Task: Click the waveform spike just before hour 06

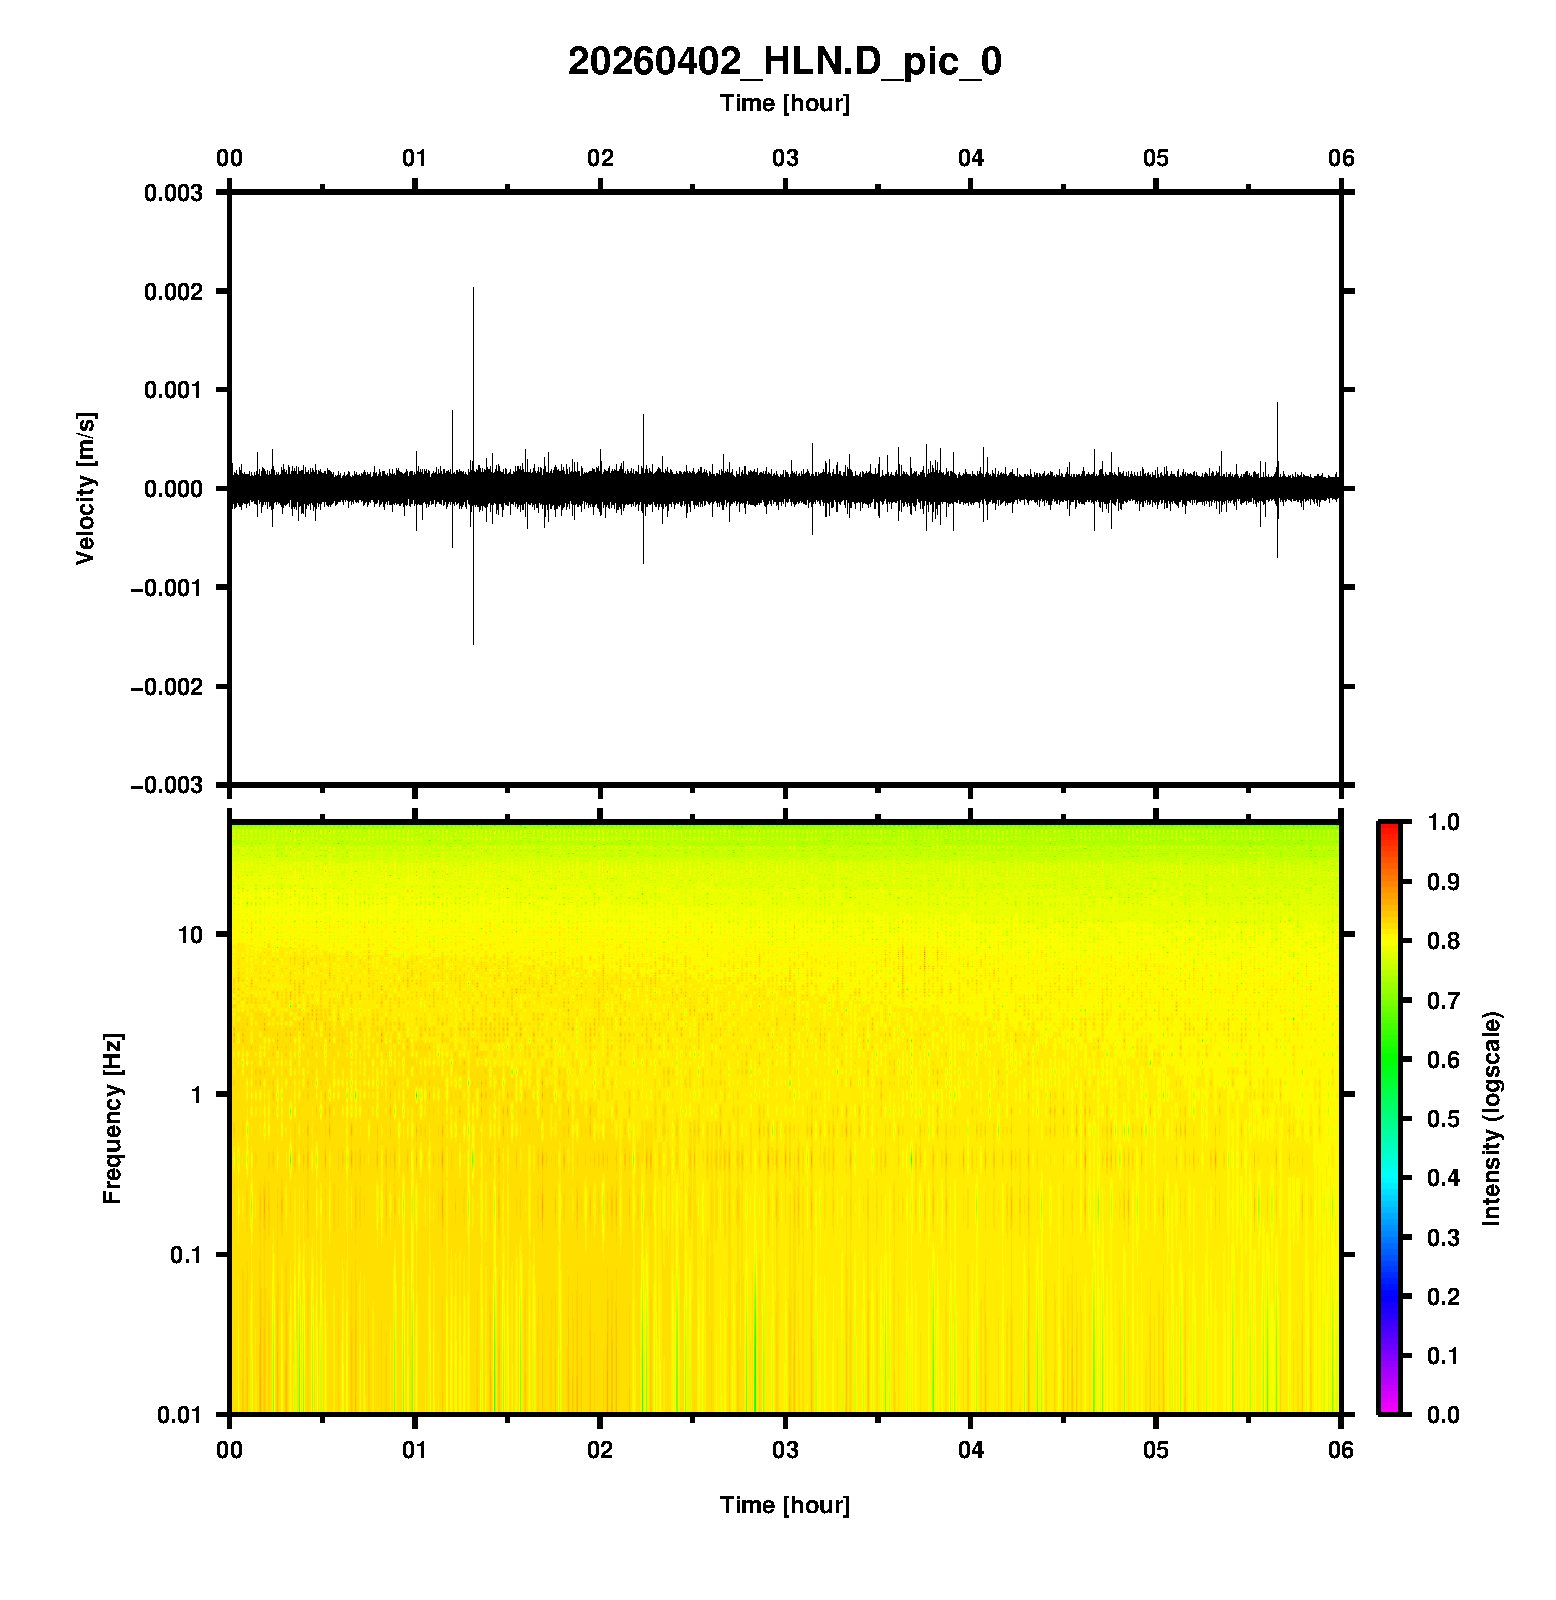Action: [1277, 405]
